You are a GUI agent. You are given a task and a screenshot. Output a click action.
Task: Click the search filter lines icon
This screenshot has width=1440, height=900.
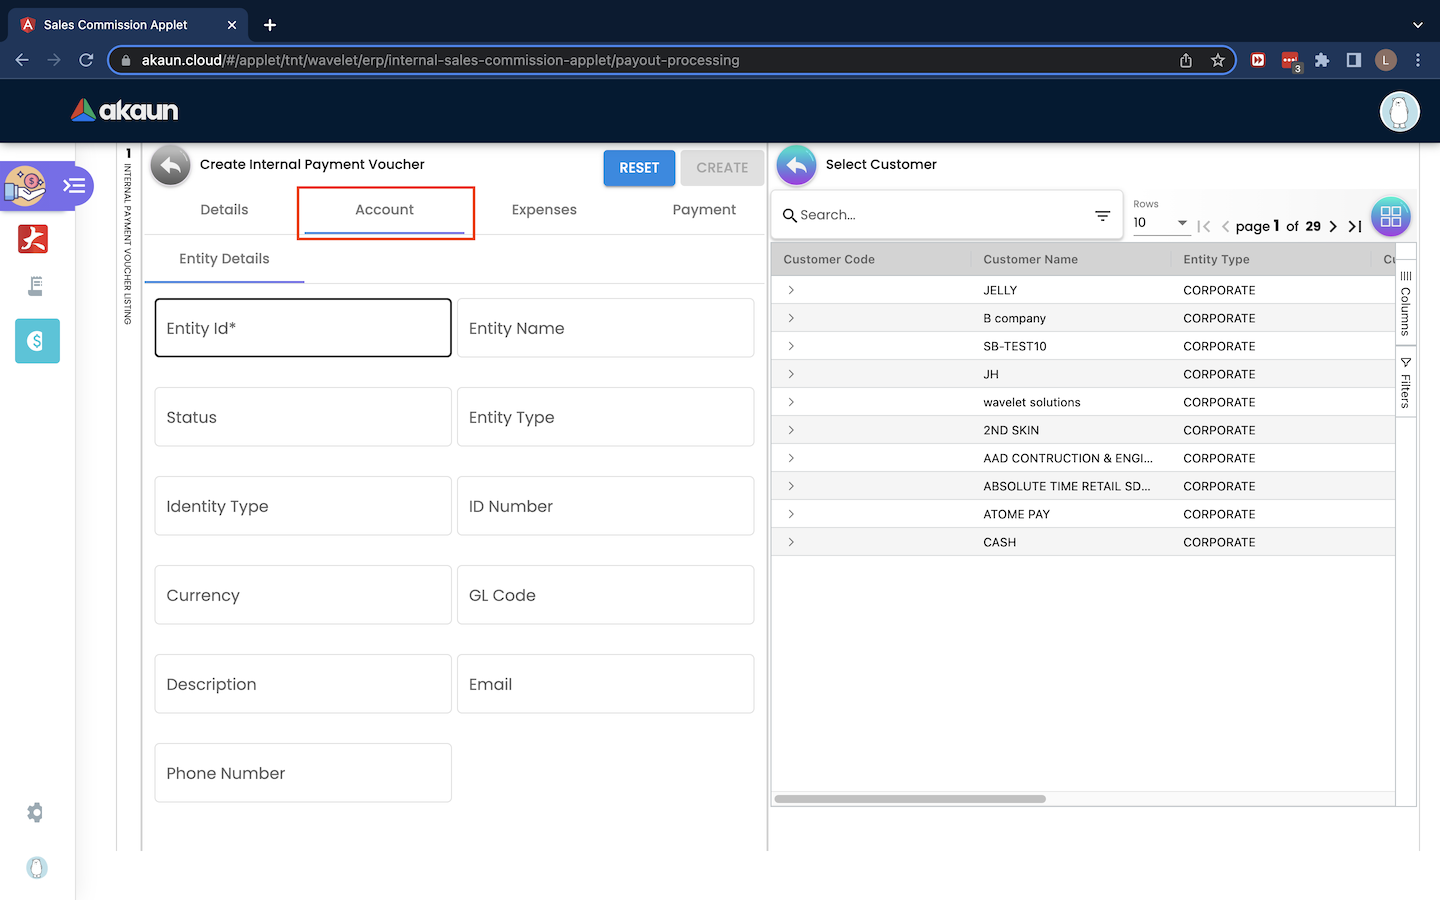point(1102,216)
